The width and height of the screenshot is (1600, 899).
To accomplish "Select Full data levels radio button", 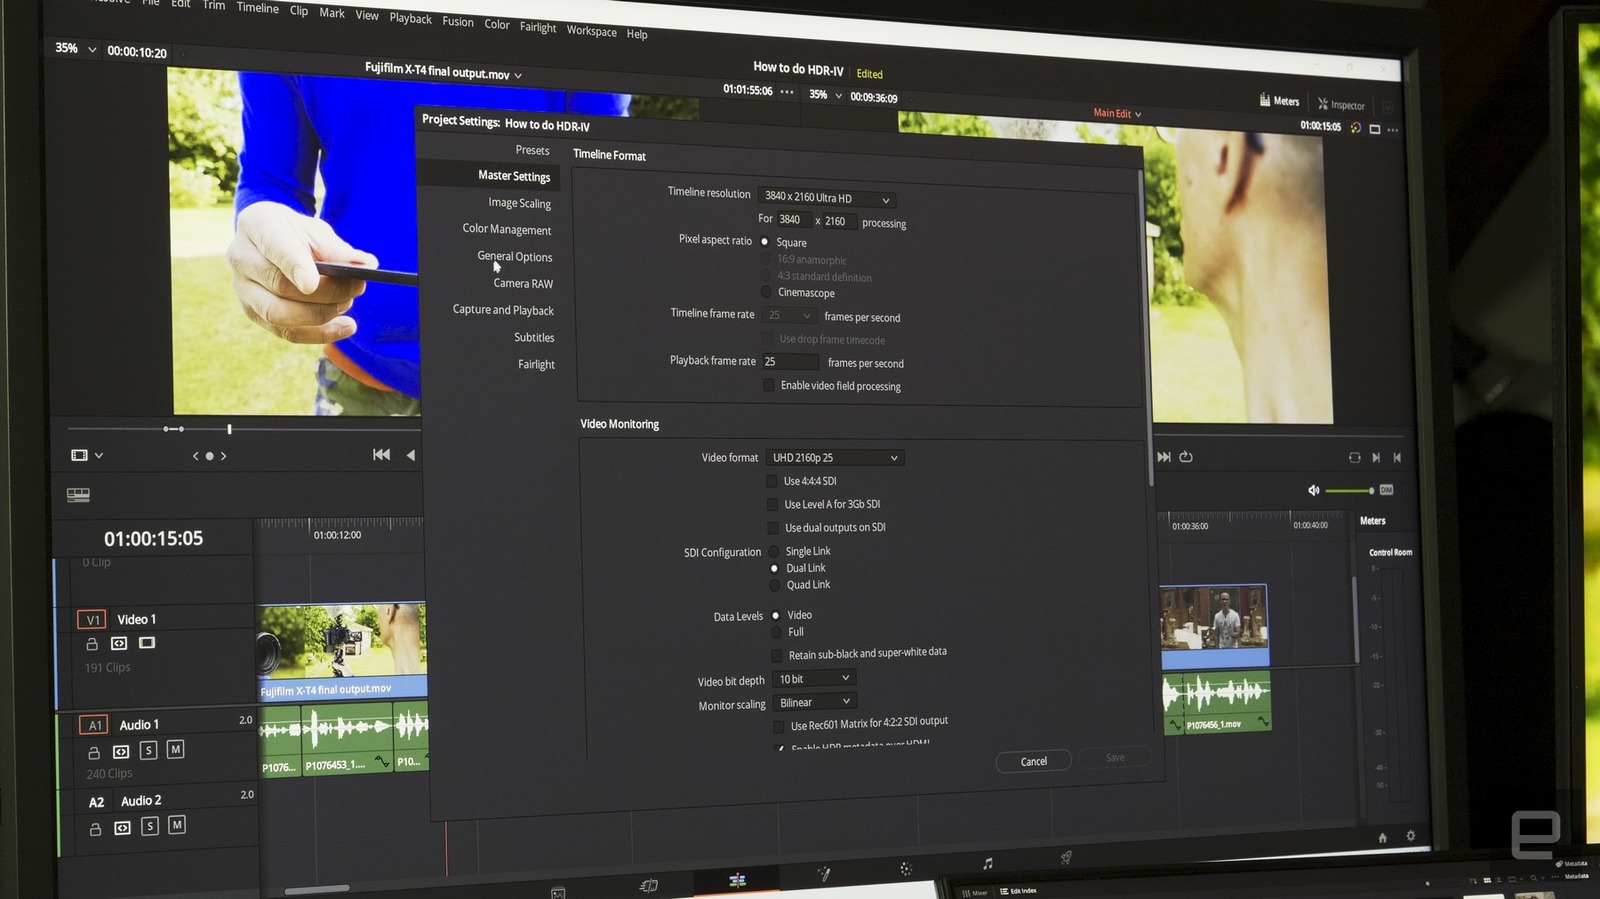I will point(775,632).
